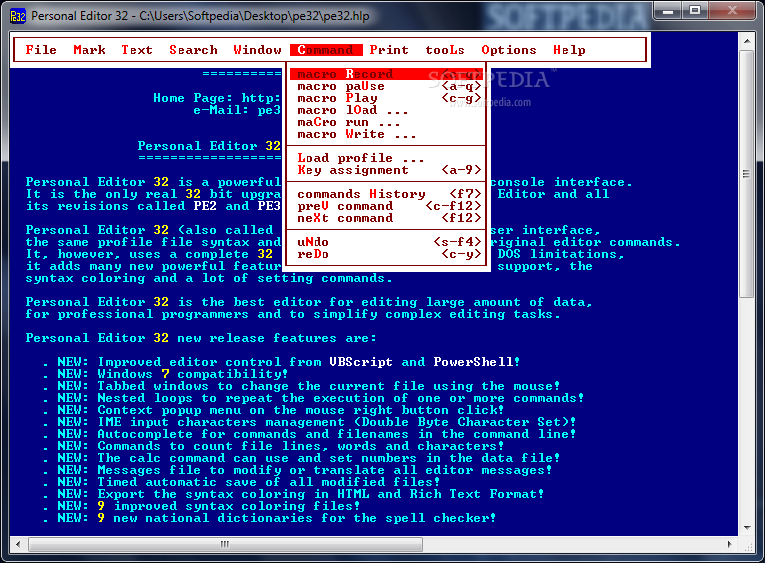Click 'IME input characters management' line
Screen dimensions: 765x563
tap(336, 422)
